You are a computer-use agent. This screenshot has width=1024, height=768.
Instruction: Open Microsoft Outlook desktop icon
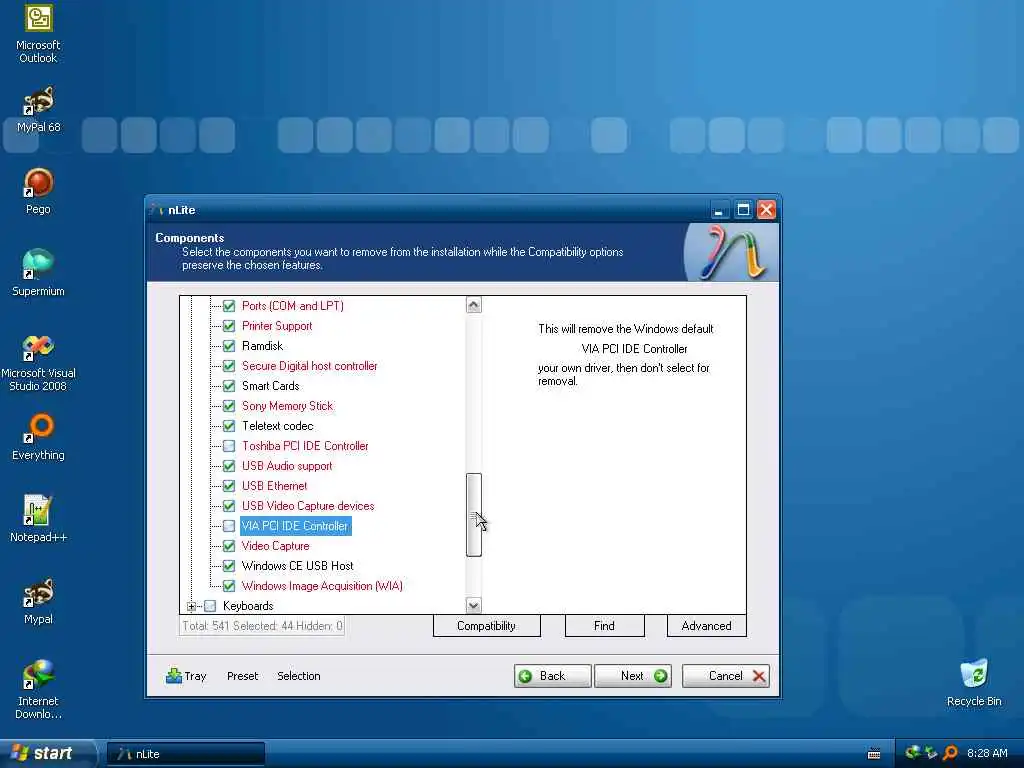click(38, 33)
